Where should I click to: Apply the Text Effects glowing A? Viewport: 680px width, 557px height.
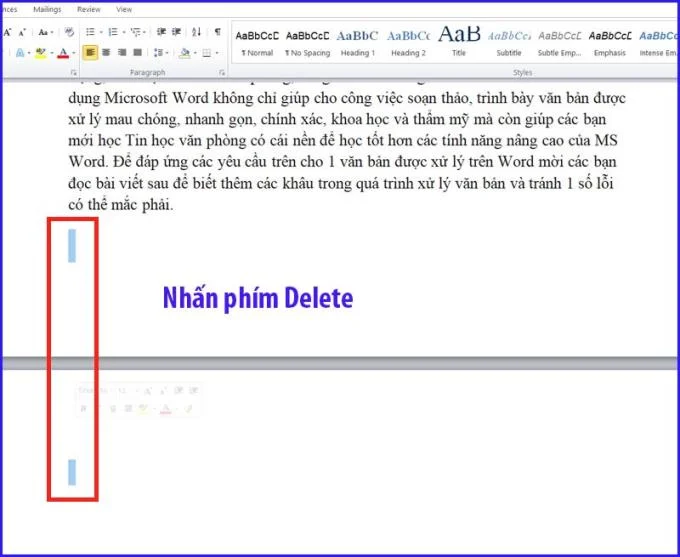(20, 53)
